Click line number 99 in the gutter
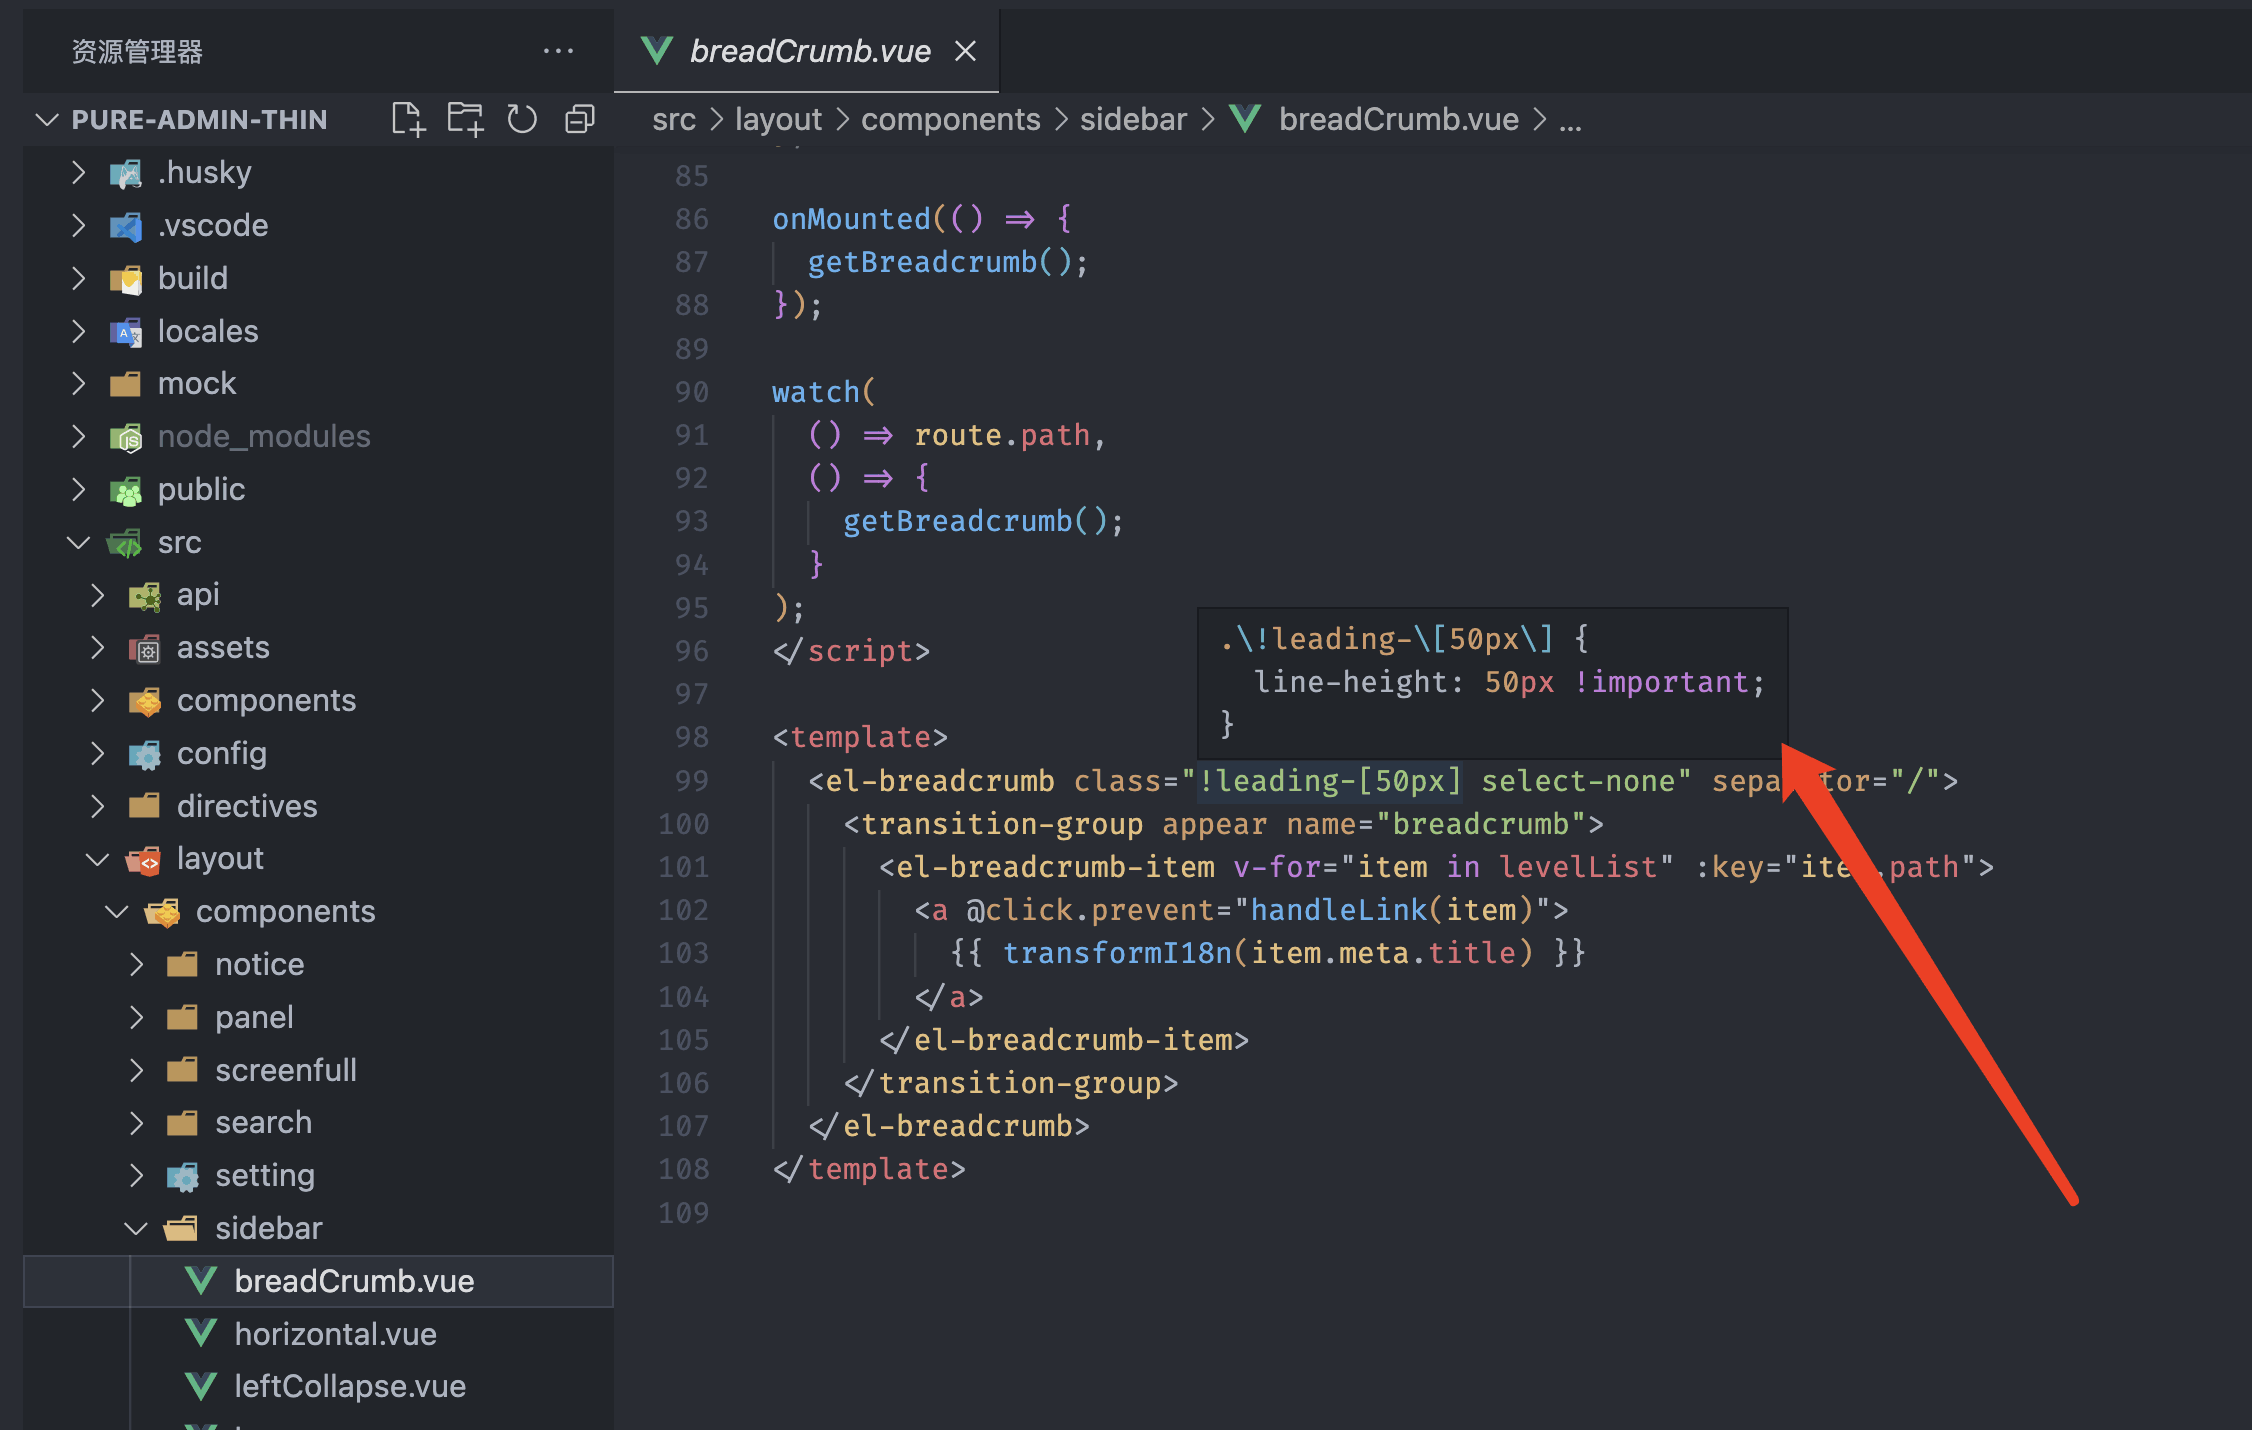Viewport: 2252px width, 1430px height. point(691,781)
